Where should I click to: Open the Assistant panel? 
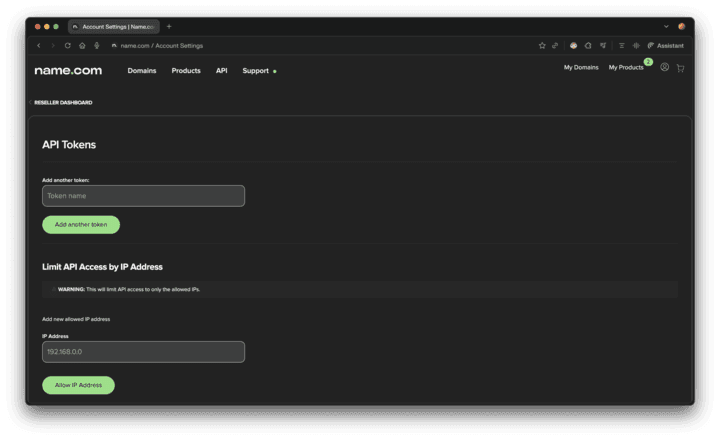665,45
